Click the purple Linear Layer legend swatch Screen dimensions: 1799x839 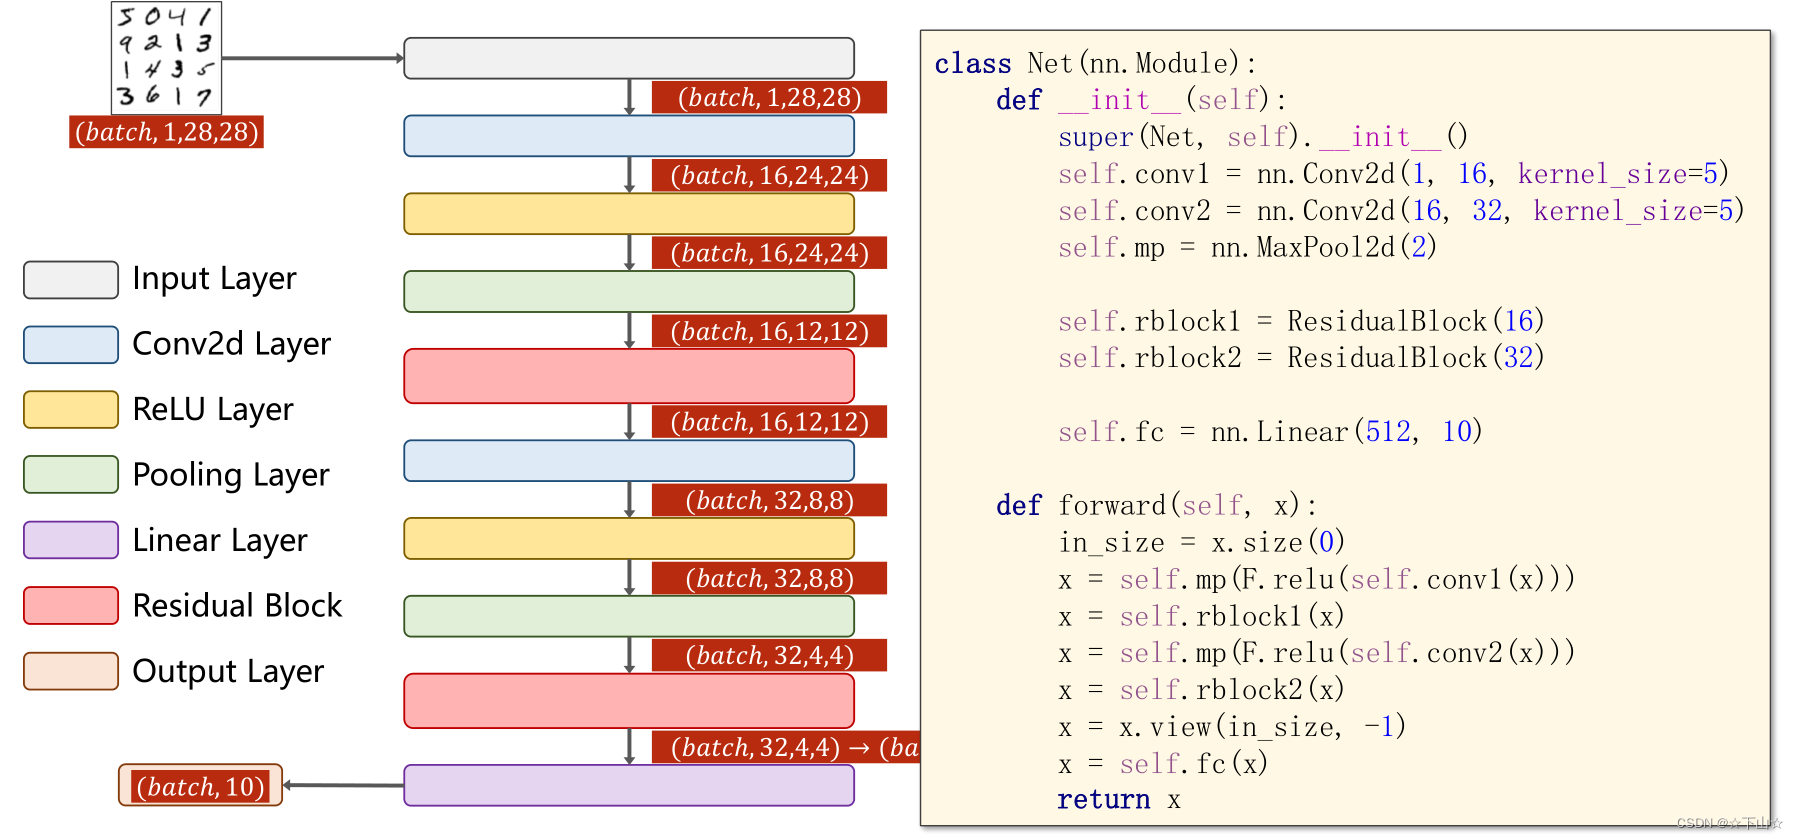(71, 540)
